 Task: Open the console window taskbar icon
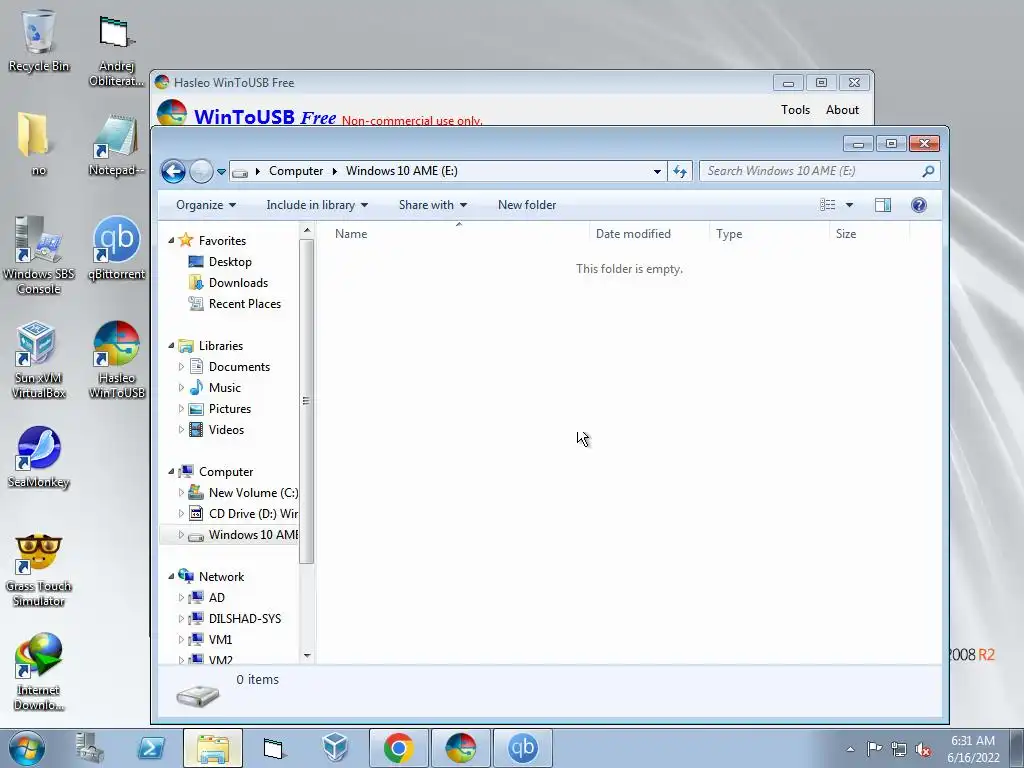pos(274,748)
